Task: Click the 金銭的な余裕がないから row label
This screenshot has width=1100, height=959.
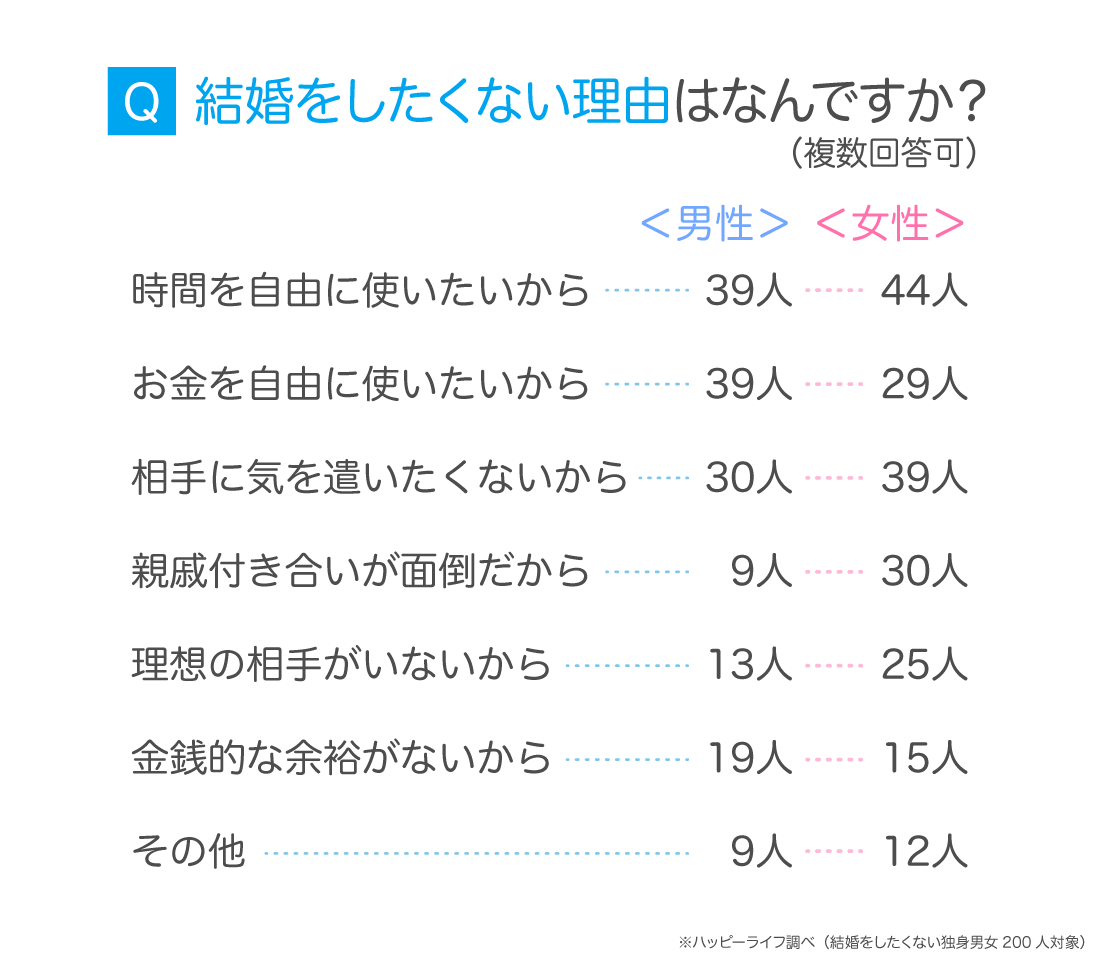Action: [341, 759]
